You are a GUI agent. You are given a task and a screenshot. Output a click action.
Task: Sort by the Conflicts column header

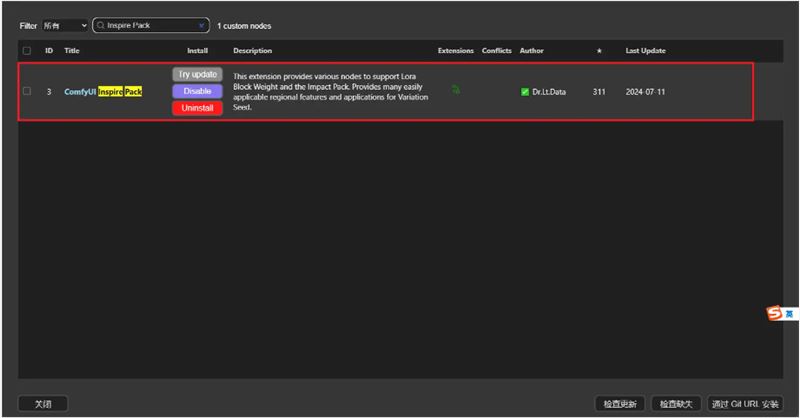(x=496, y=51)
